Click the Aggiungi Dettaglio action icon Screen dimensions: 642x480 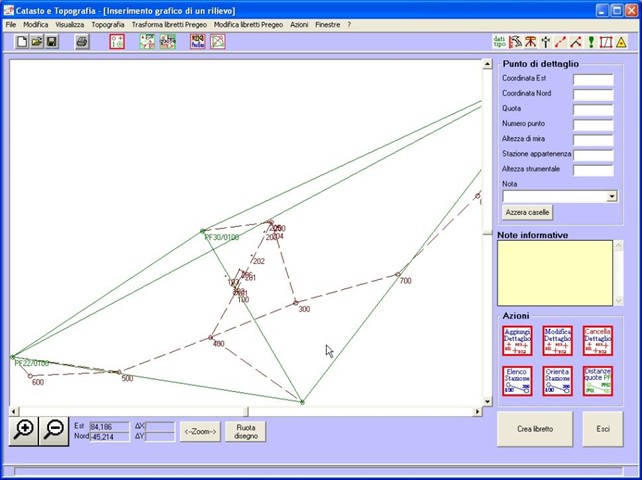click(x=517, y=341)
